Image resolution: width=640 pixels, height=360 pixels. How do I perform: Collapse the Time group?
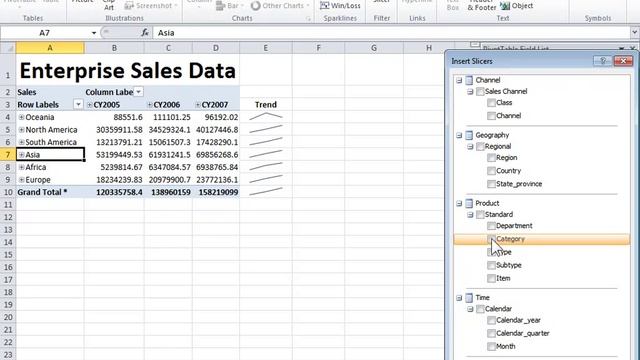coord(459,298)
